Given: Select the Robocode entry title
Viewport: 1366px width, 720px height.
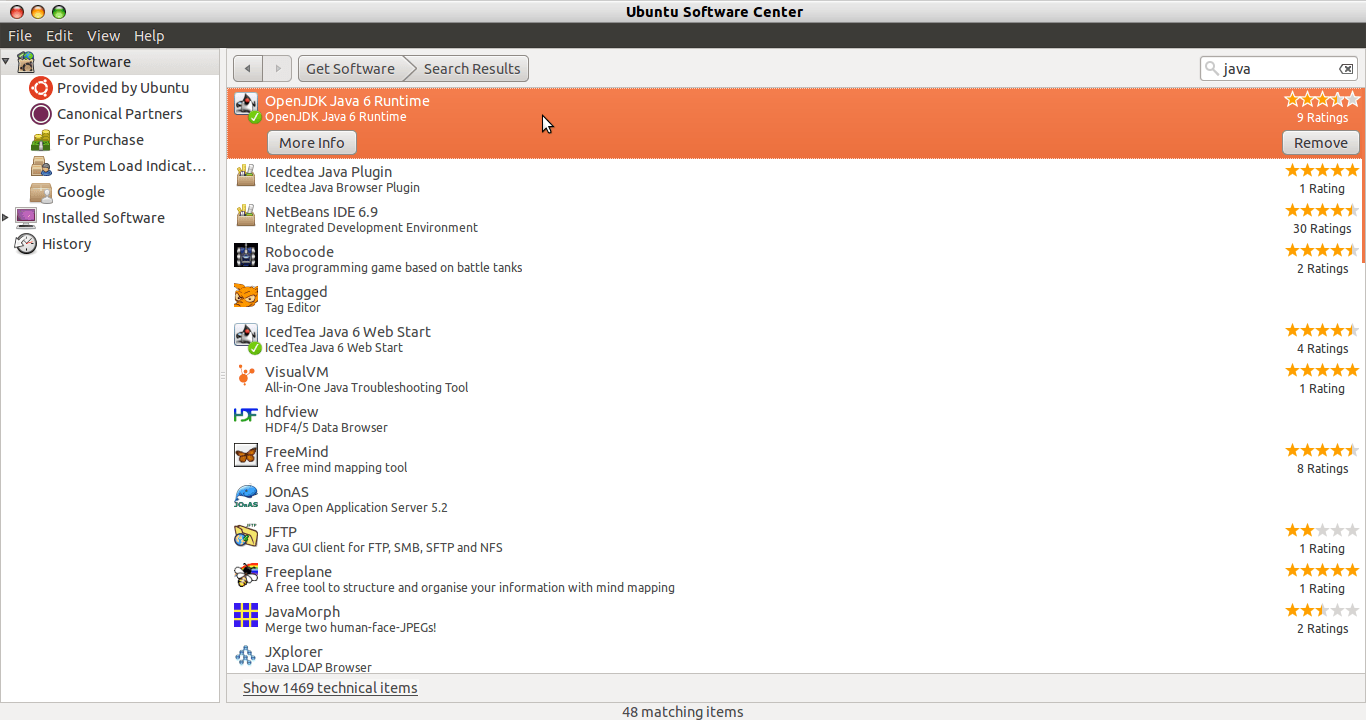Looking at the screenshot, I should tap(299, 252).
